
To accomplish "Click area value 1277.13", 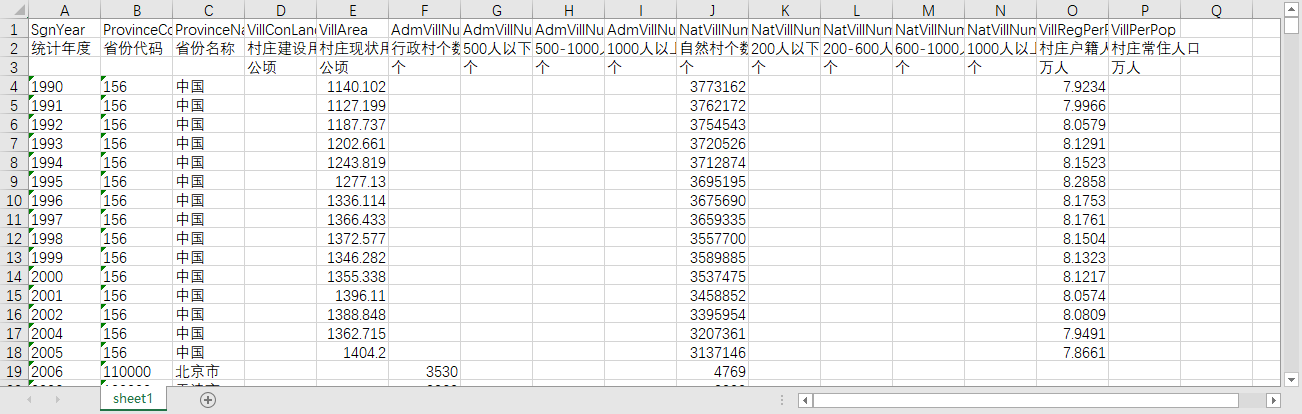I will point(352,181).
